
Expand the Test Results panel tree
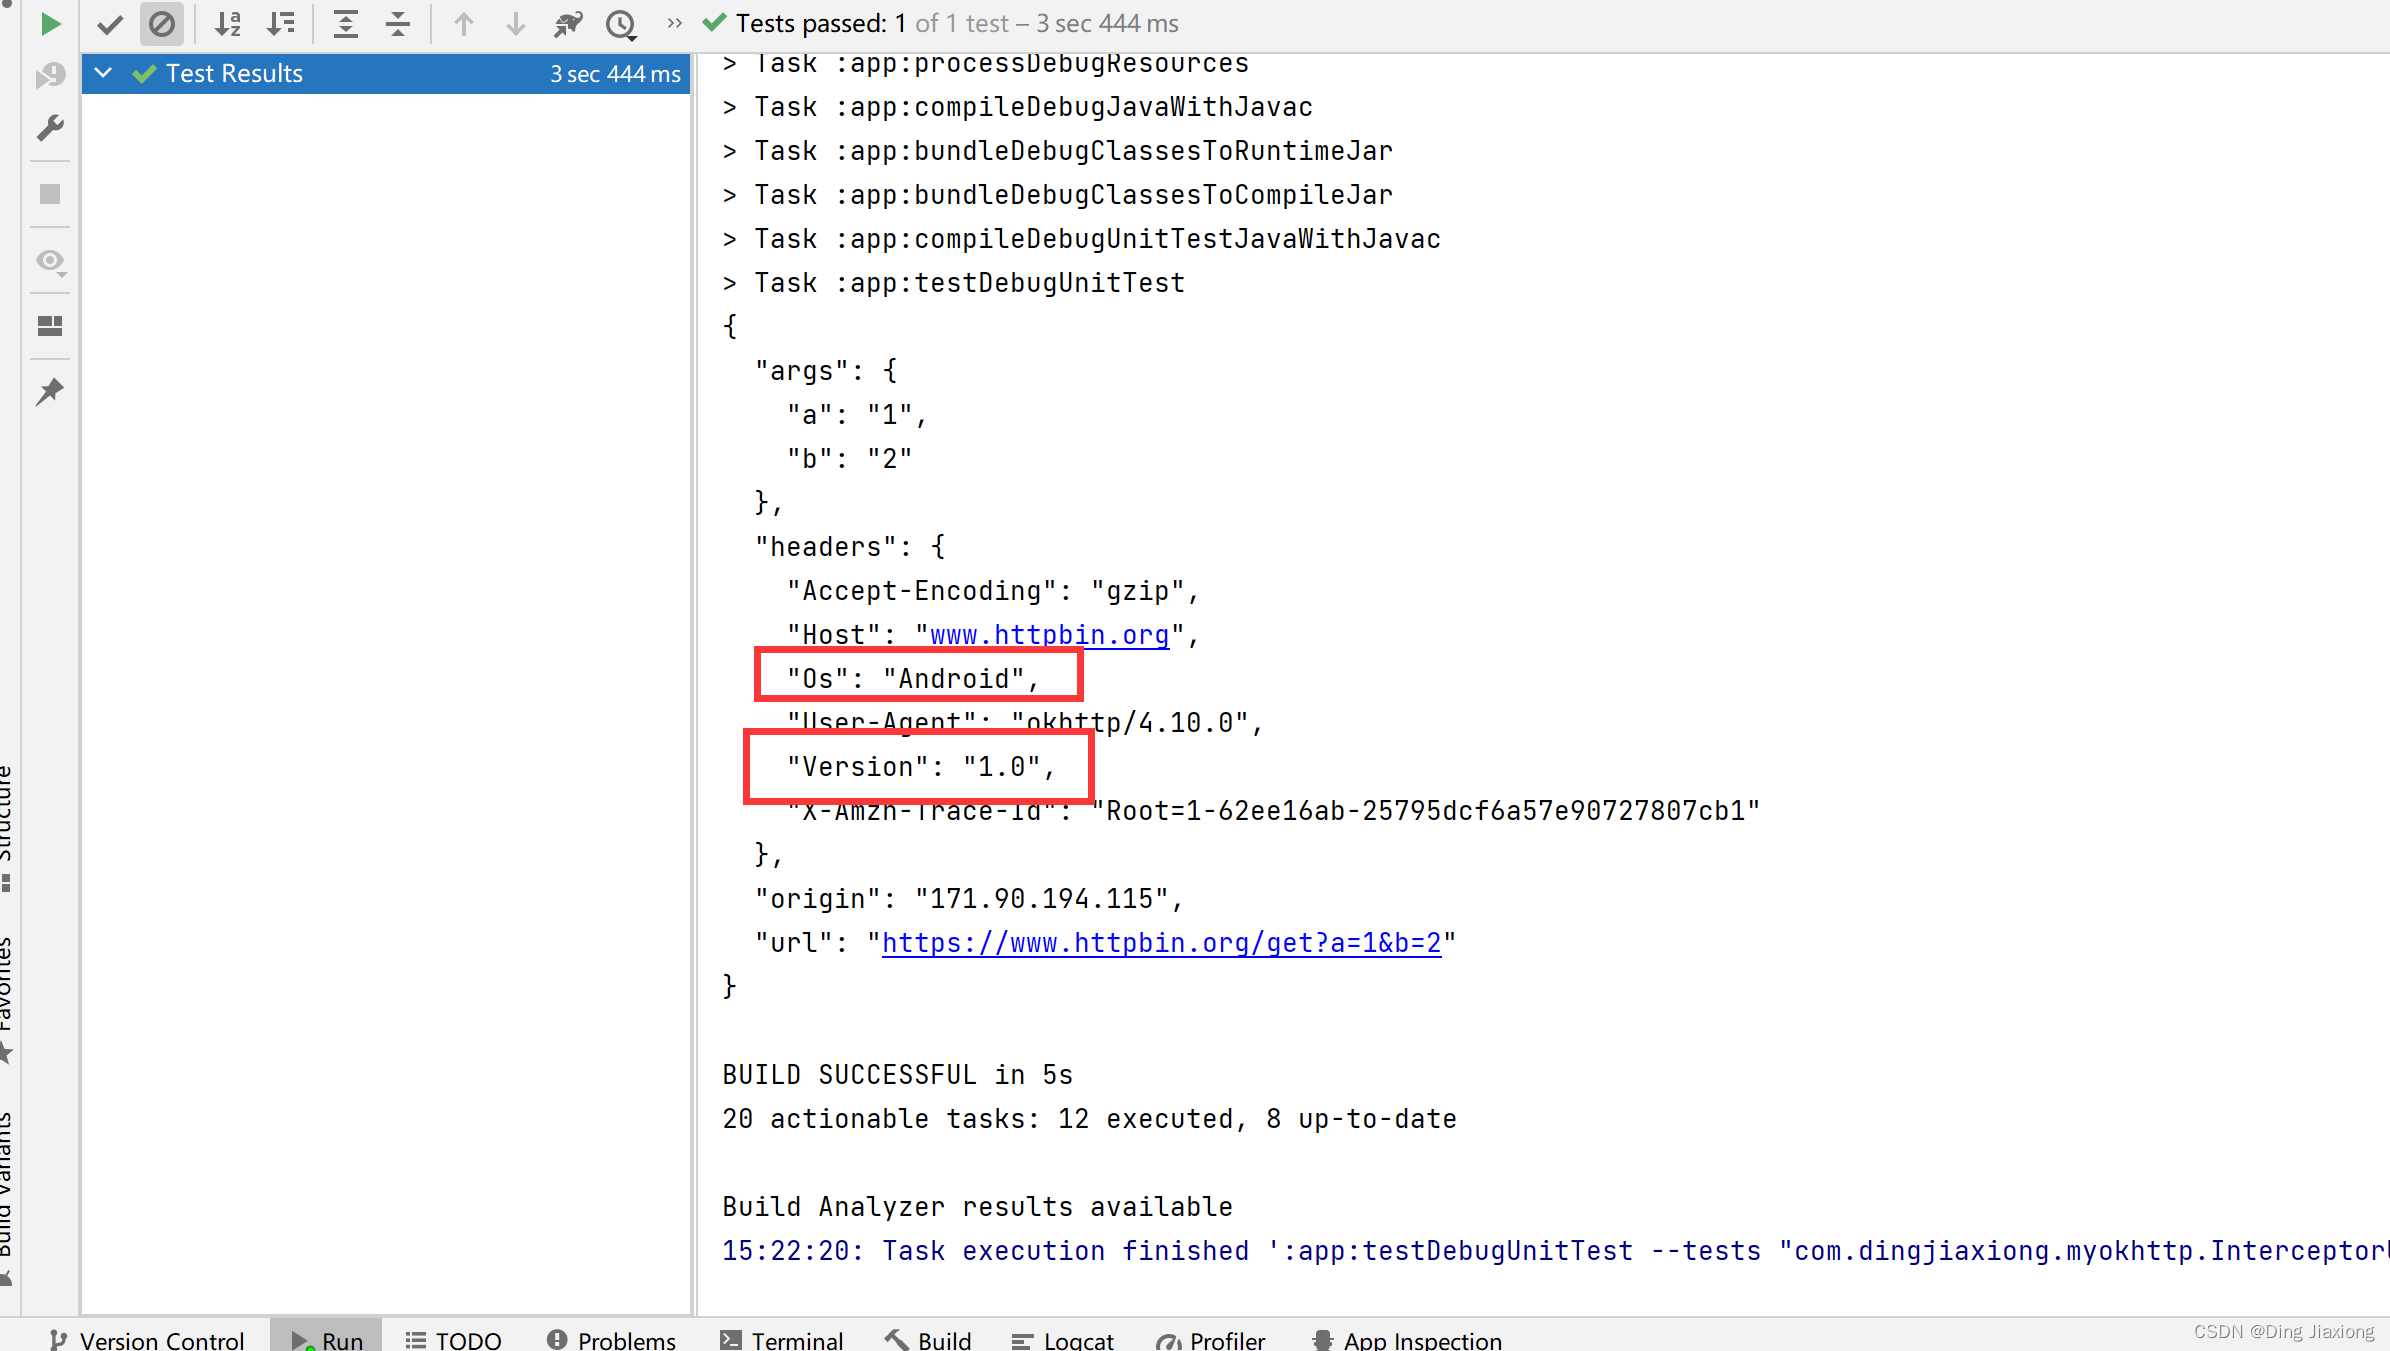(103, 72)
